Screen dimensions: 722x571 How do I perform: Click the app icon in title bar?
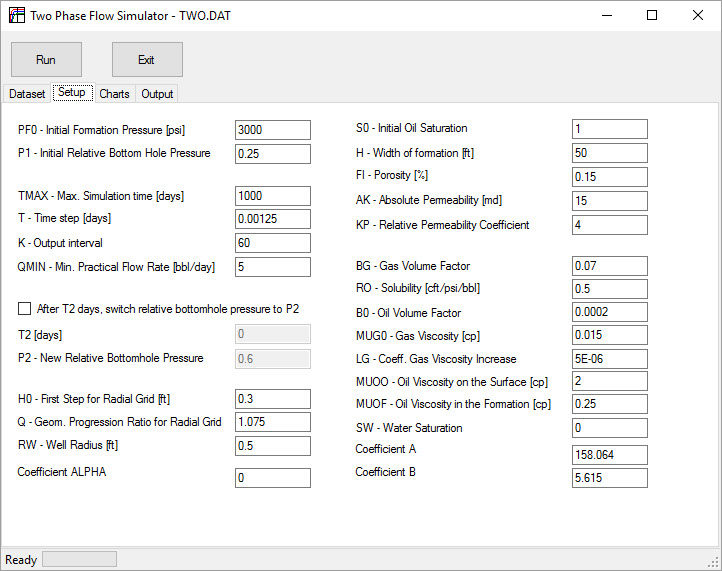click(x=17, y=15)
